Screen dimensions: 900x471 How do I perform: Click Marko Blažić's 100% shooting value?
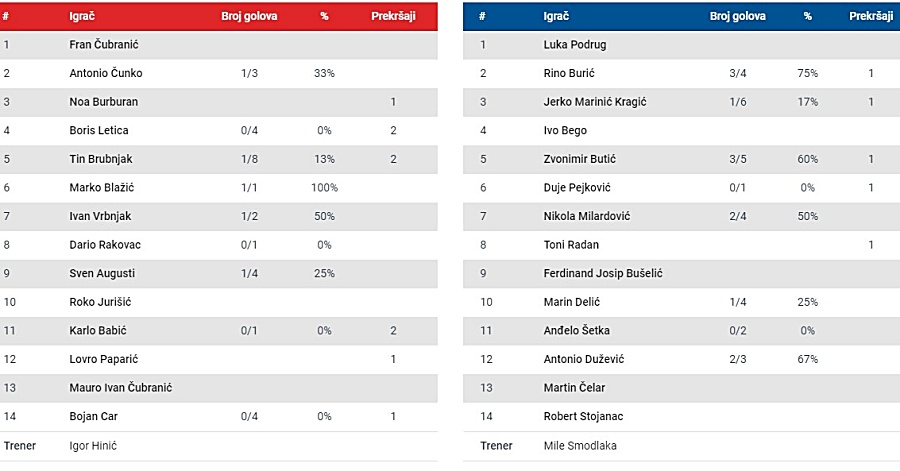(x=324, y=188)
